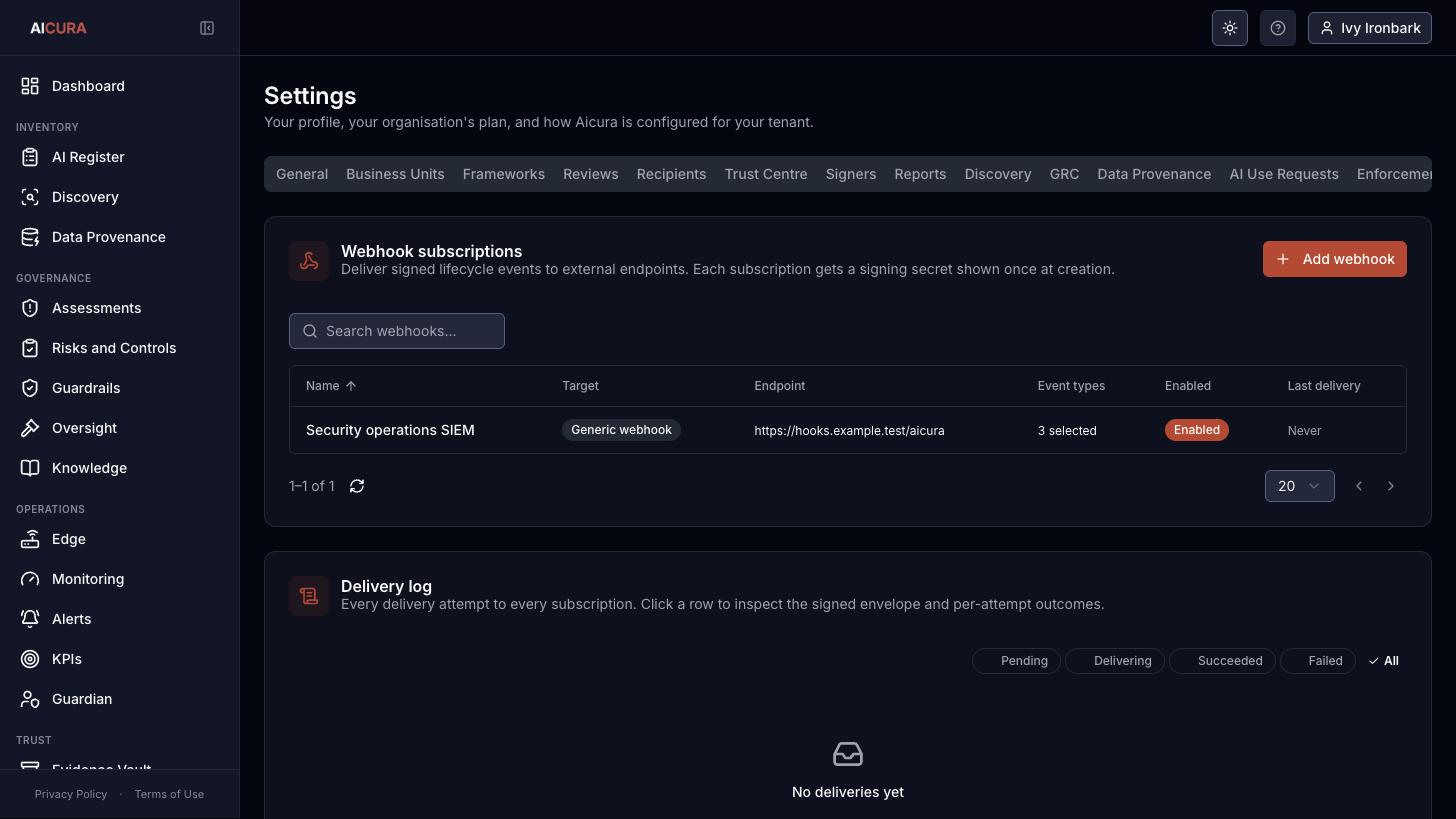The height and width of the screenshot is (819, 1456).
Task: Click the 3 selected event types cell
Action: click(x=1067, y=431)
